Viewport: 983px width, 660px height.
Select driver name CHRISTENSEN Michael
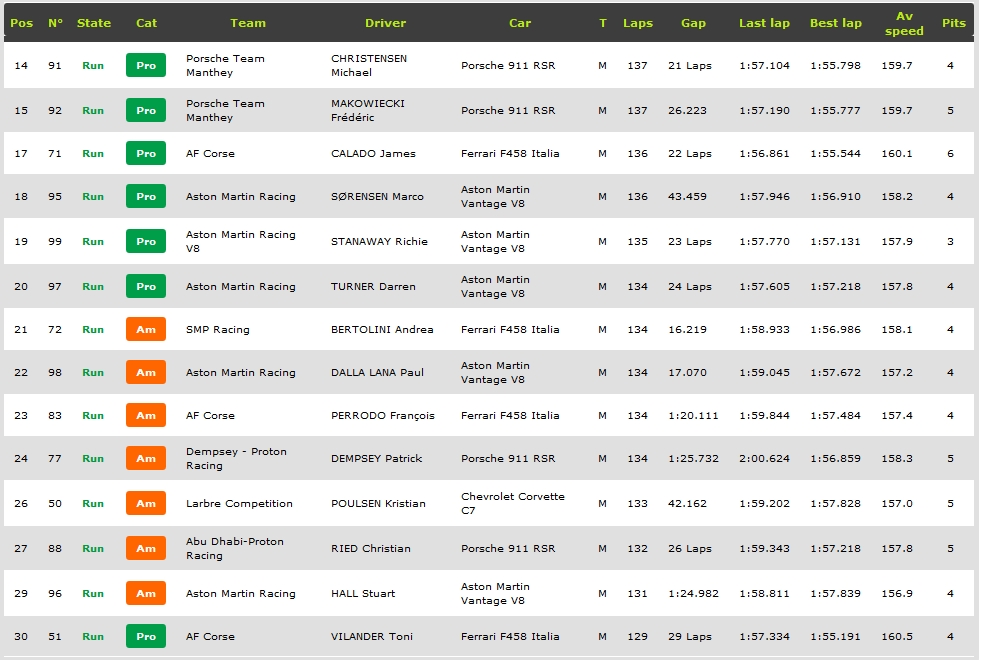tap(369, 66)
